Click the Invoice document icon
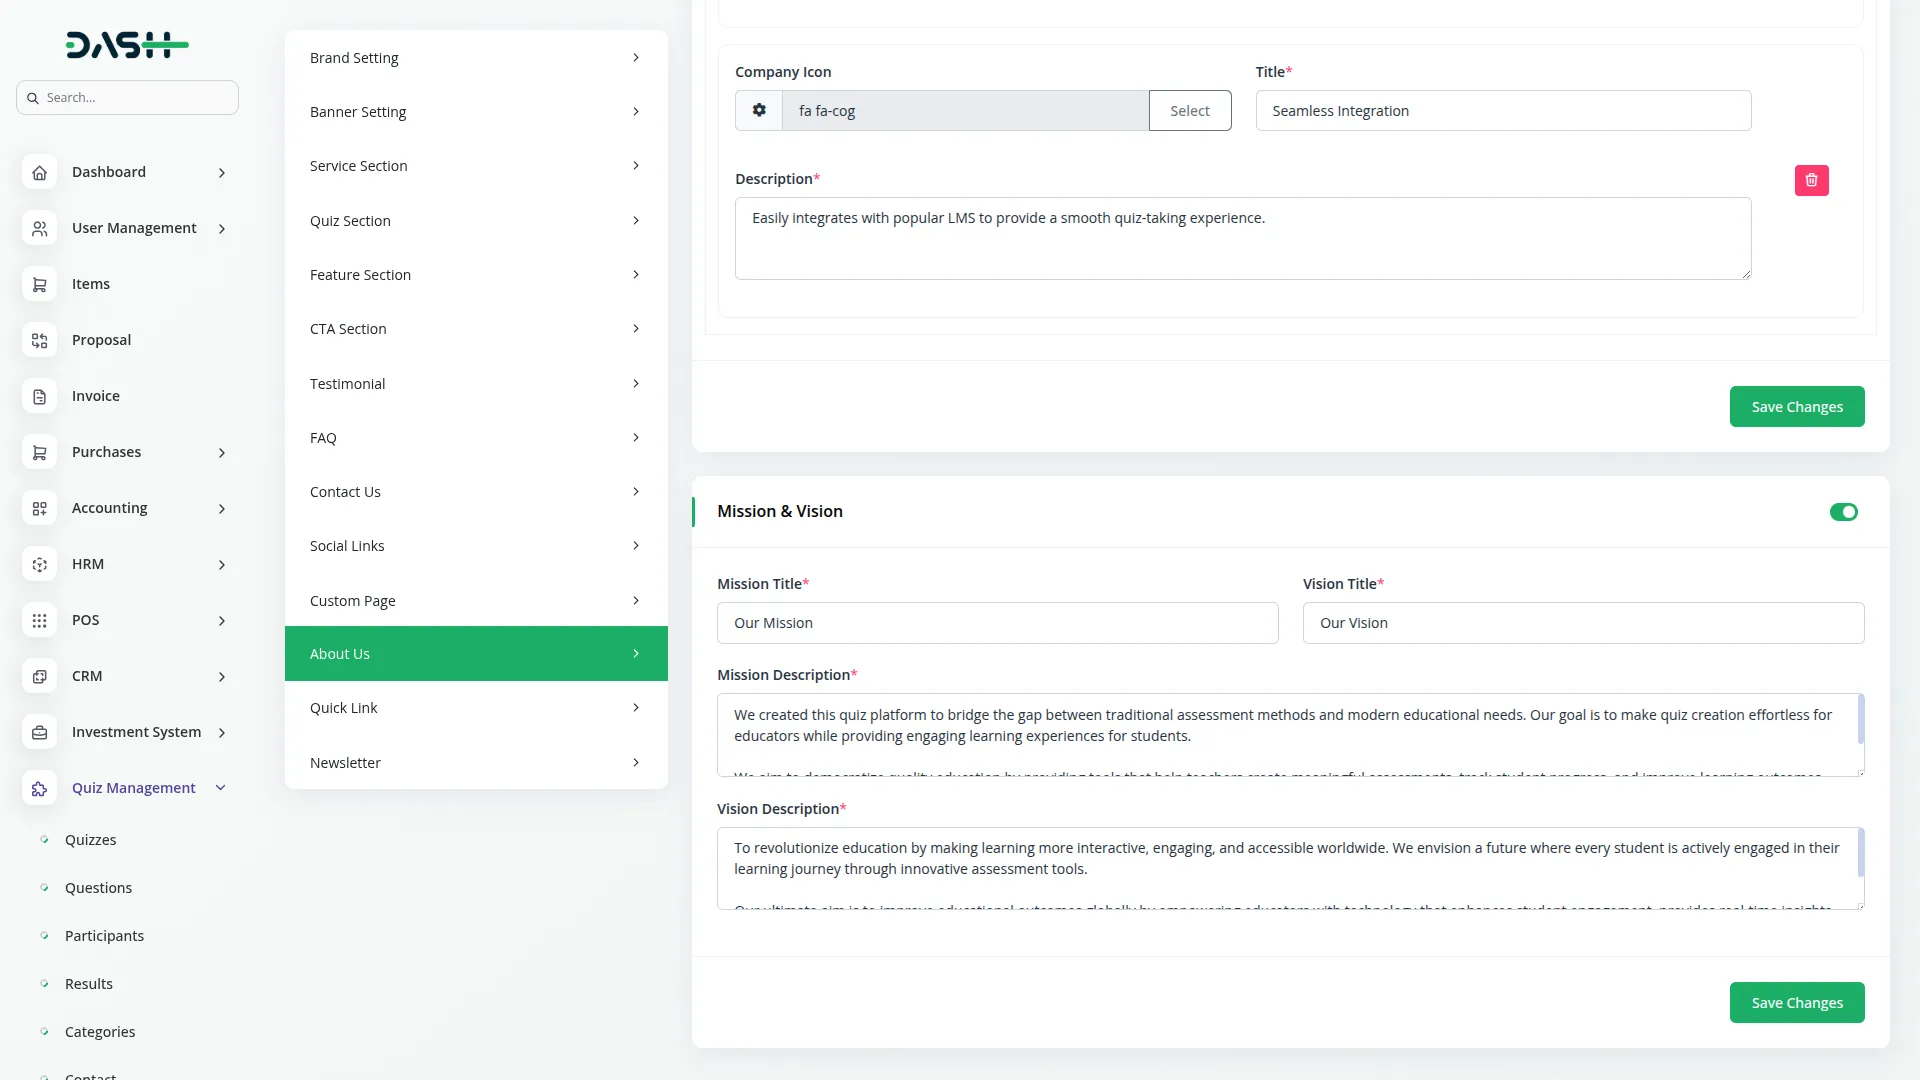The height and width of the screenshot is (1080, 1920). [39, 396]
